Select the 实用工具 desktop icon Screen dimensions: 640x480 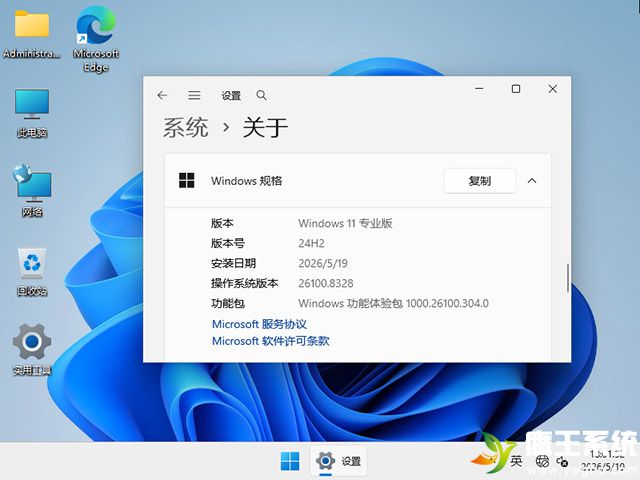pos(32,349)
